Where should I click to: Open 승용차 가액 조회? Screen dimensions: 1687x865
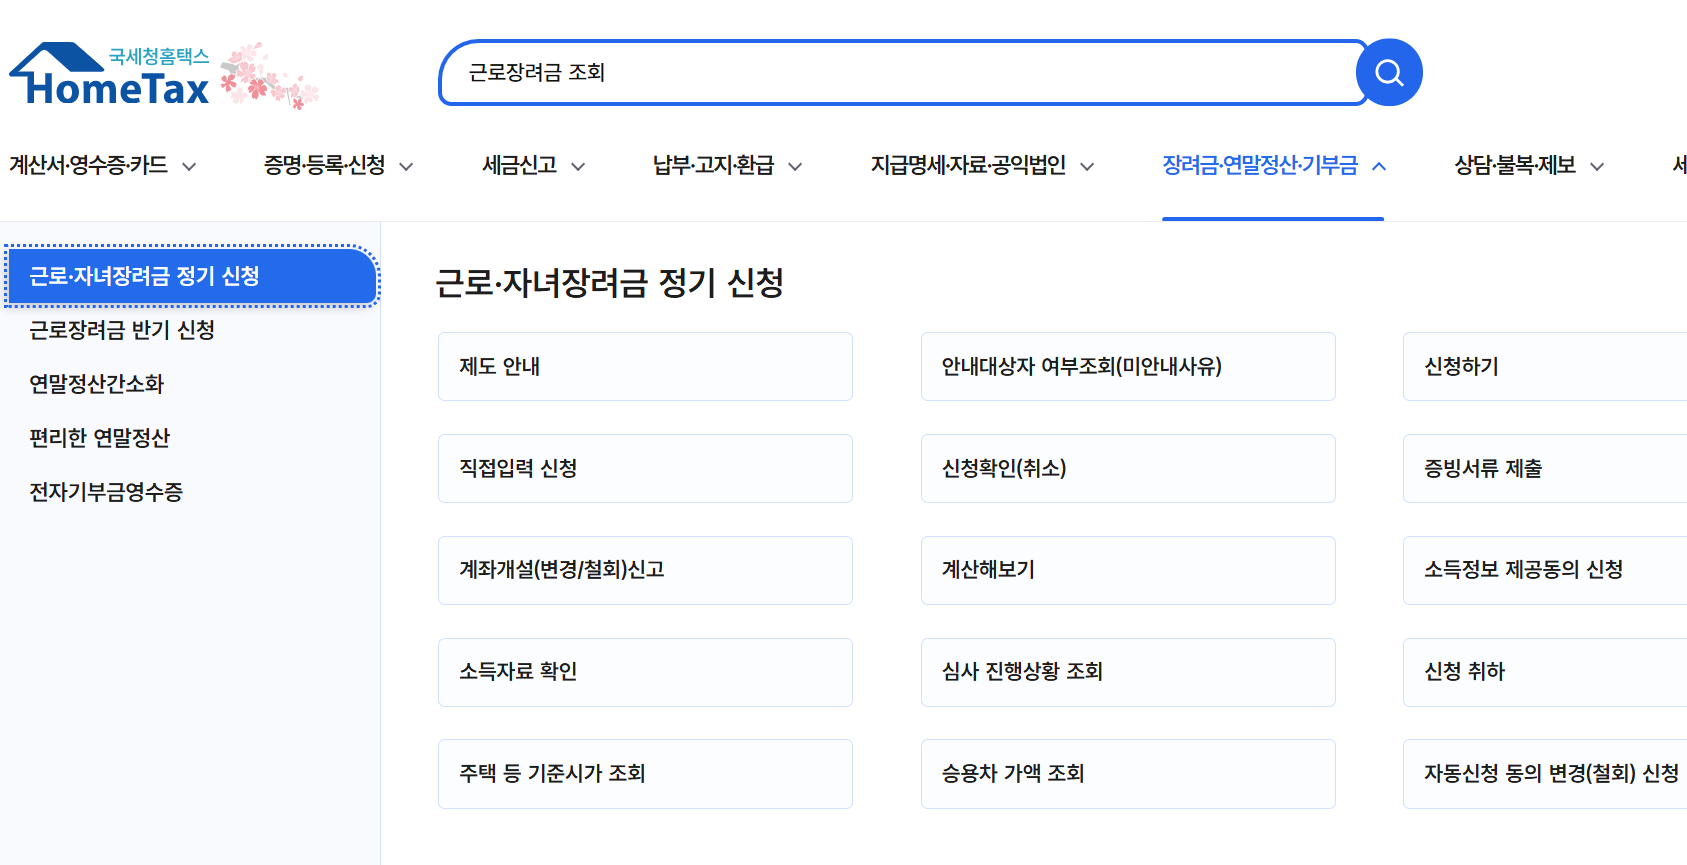(1128, 774)
